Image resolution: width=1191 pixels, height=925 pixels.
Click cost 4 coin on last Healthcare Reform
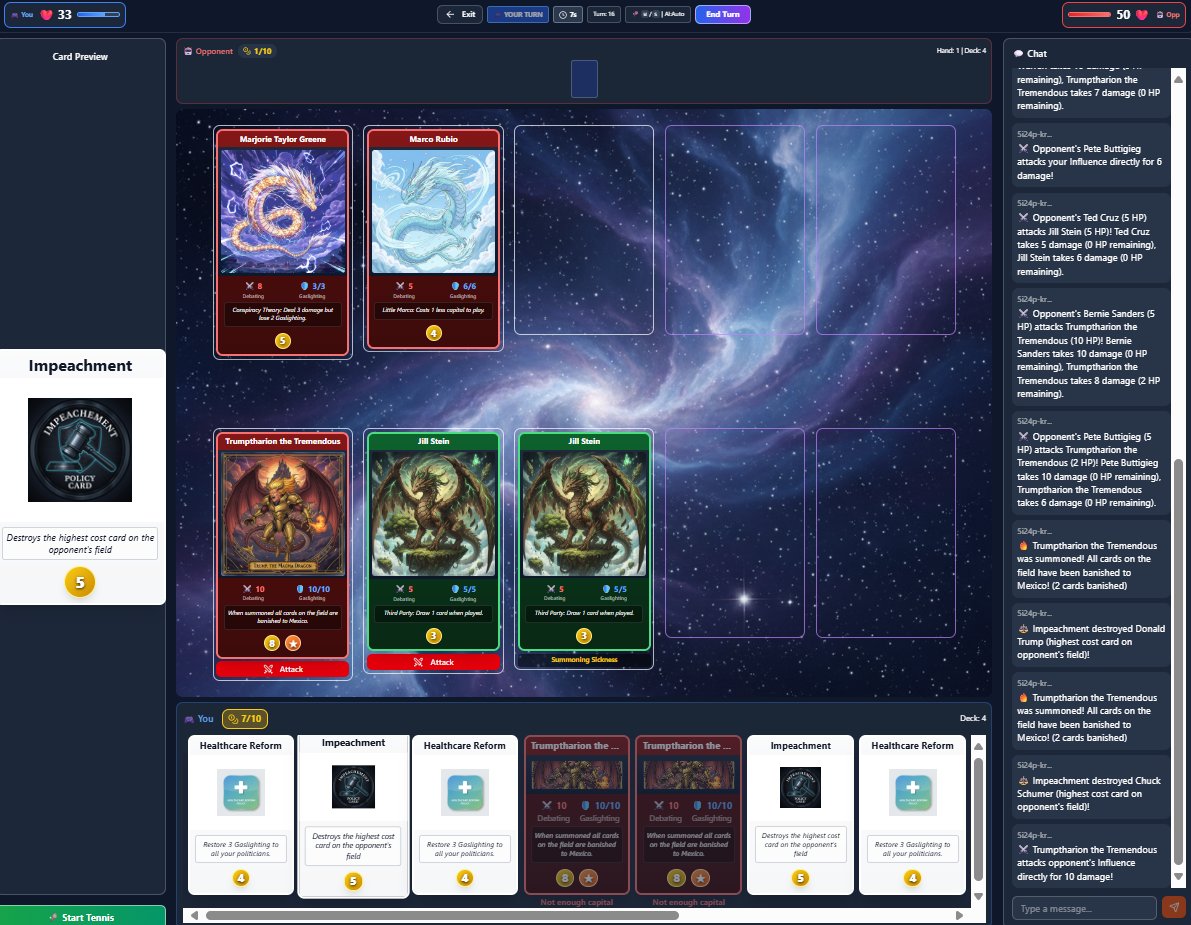coord(912,878)
